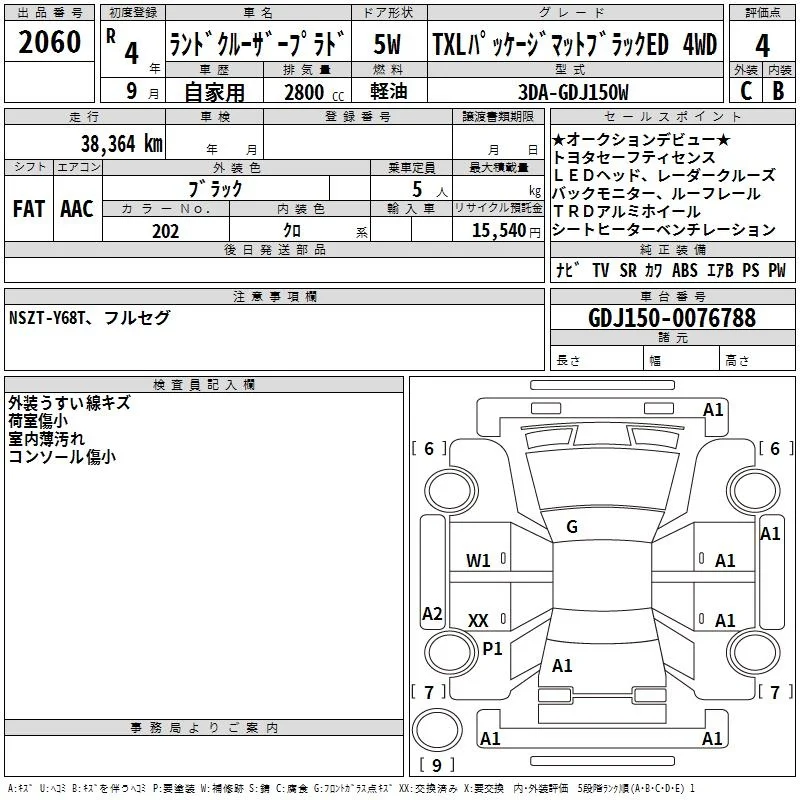Select inspector note 荷室傷小
This screenshot has height=800, width=800.
[38, 421]
